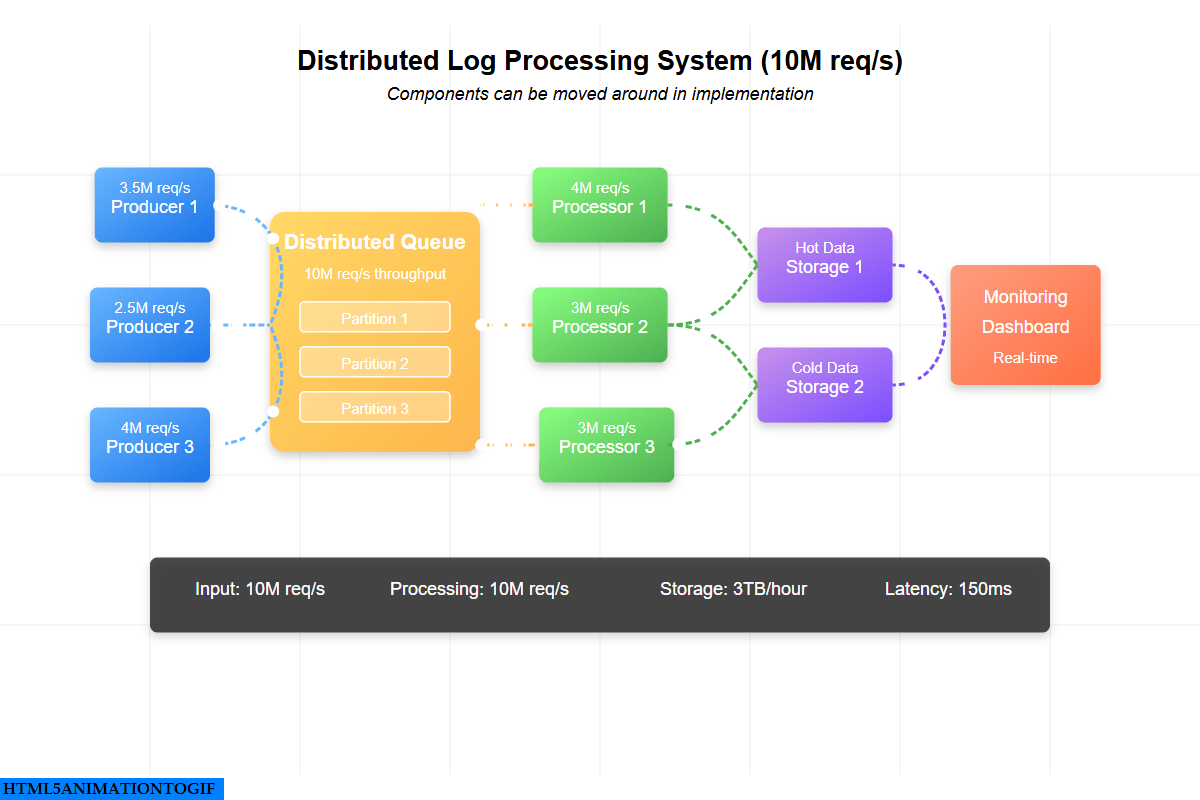Select the Distributed Queue component
This screenshot has height=800, width=1200.
pos(375,332)
